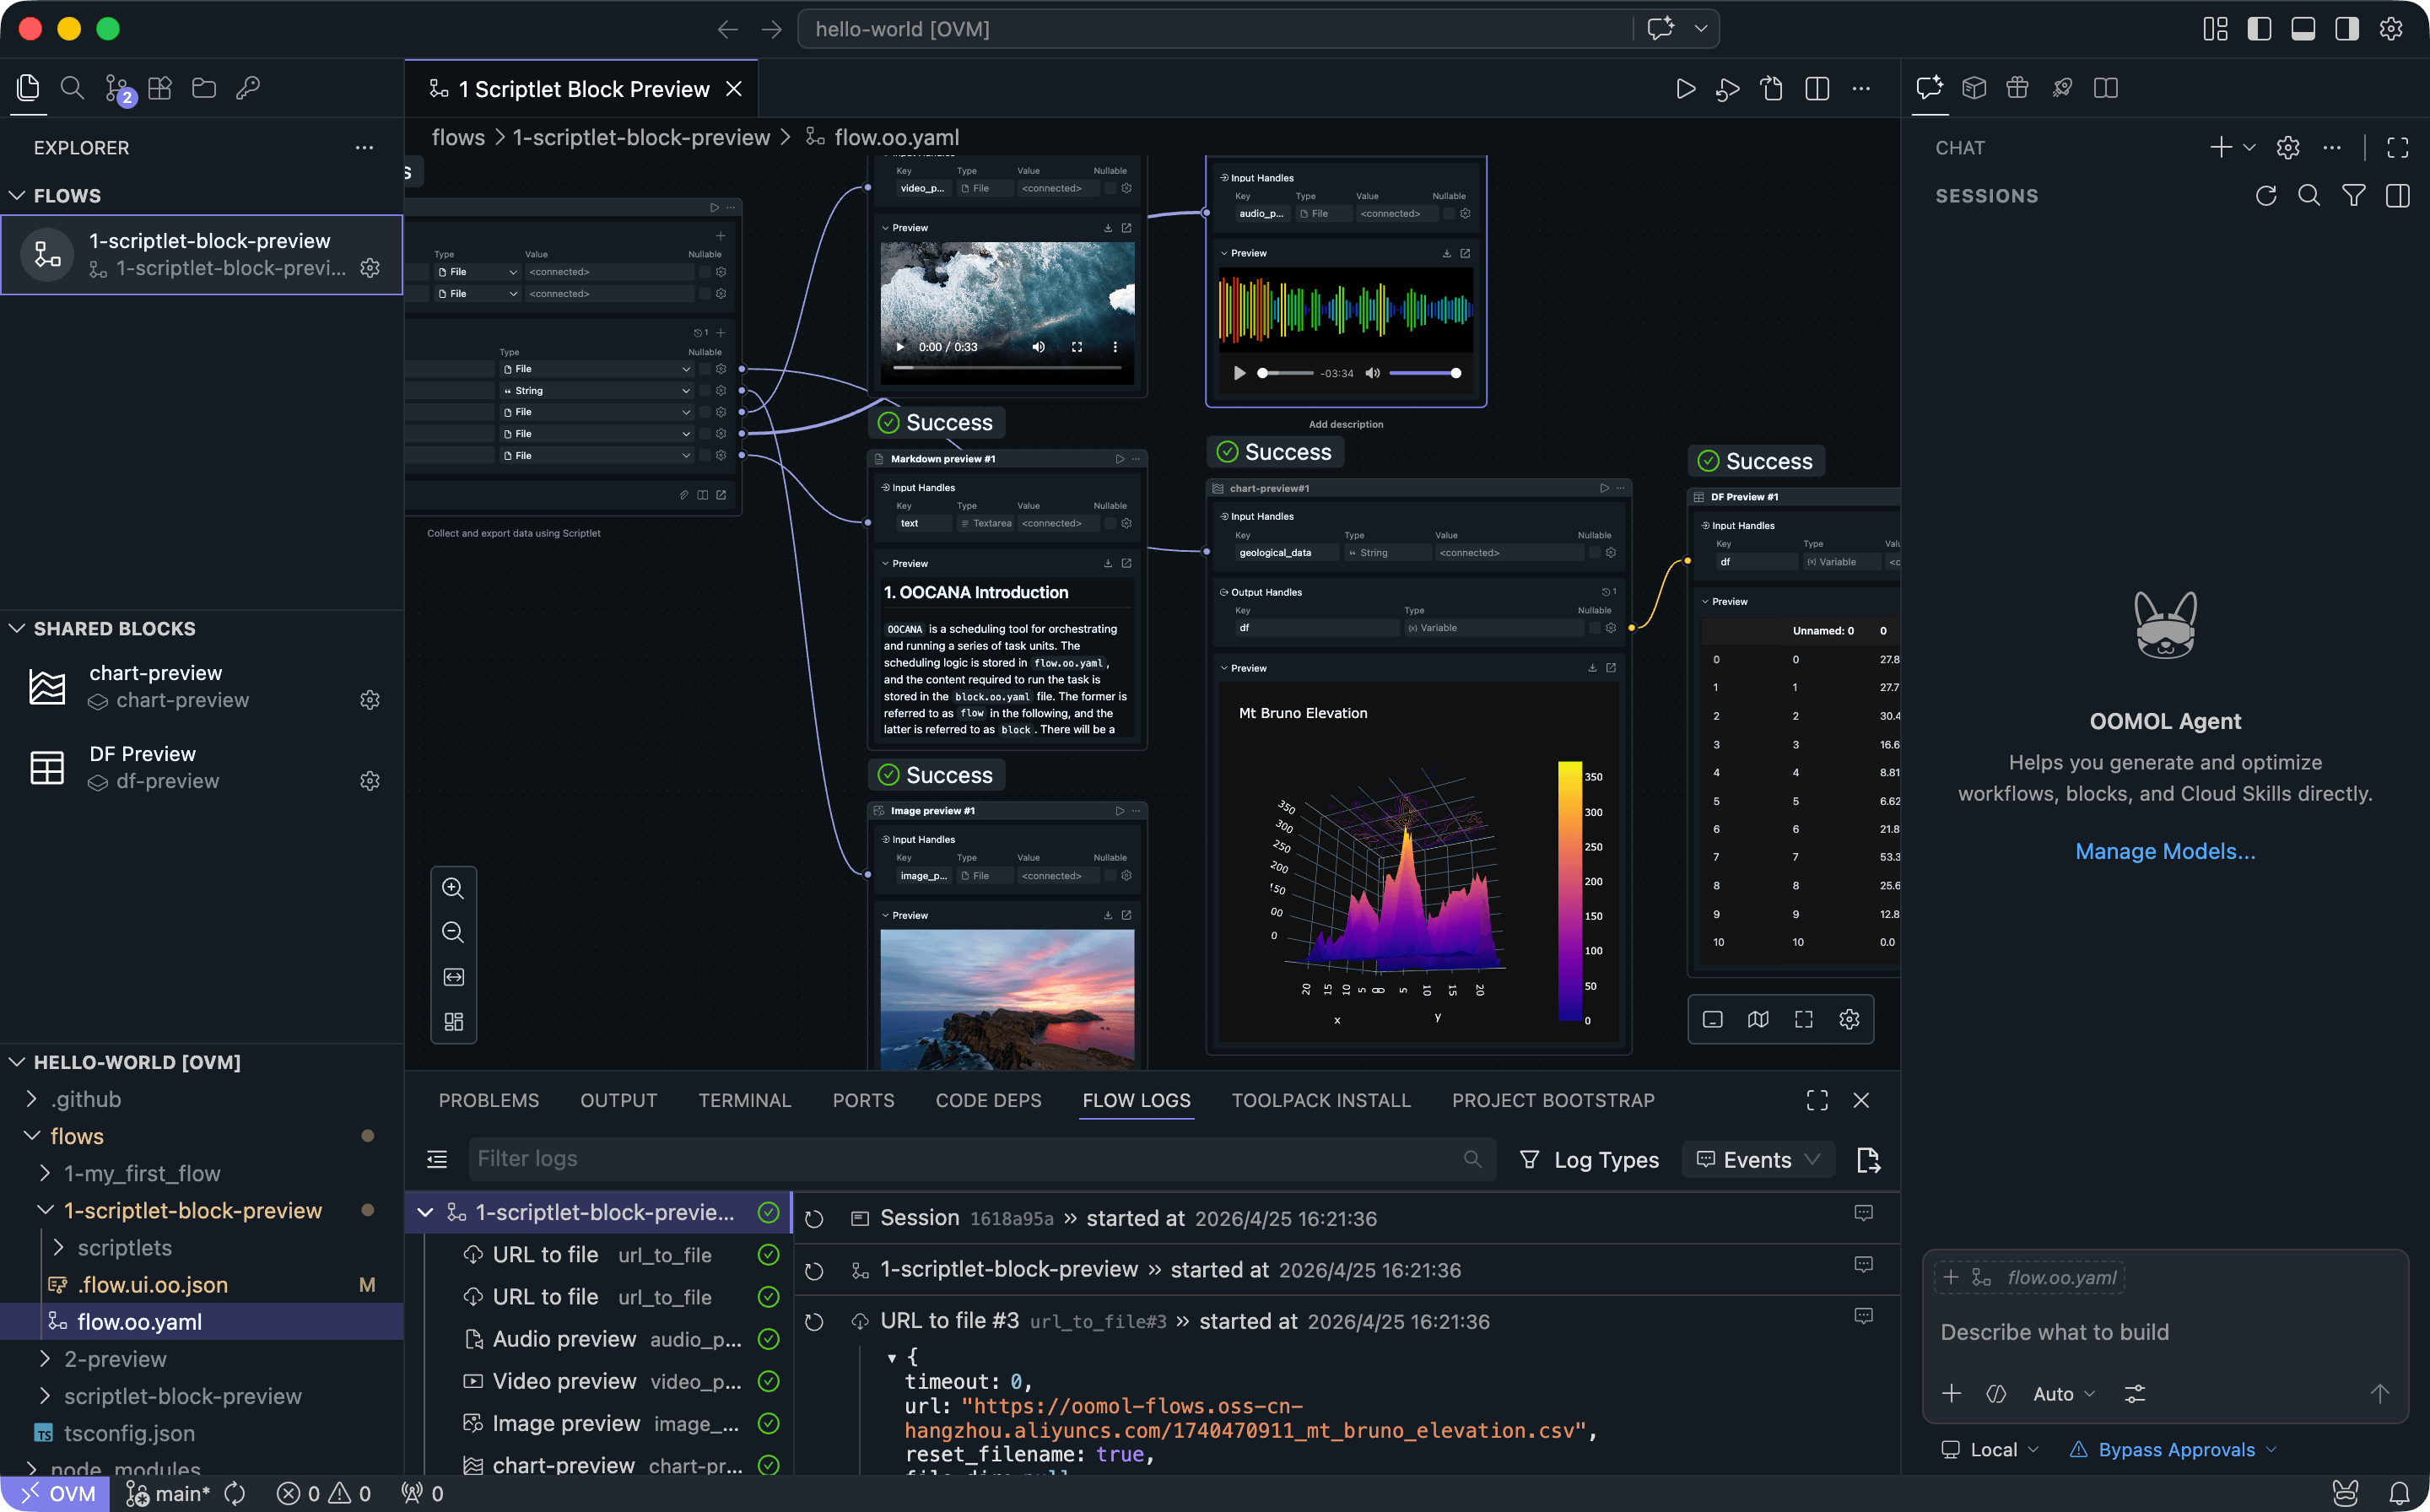Viewport: 2430px width, 1512px height.
Task: Switch to the CODE DEPS tab
Action: pyautogui.click(x=988, y=1100)
